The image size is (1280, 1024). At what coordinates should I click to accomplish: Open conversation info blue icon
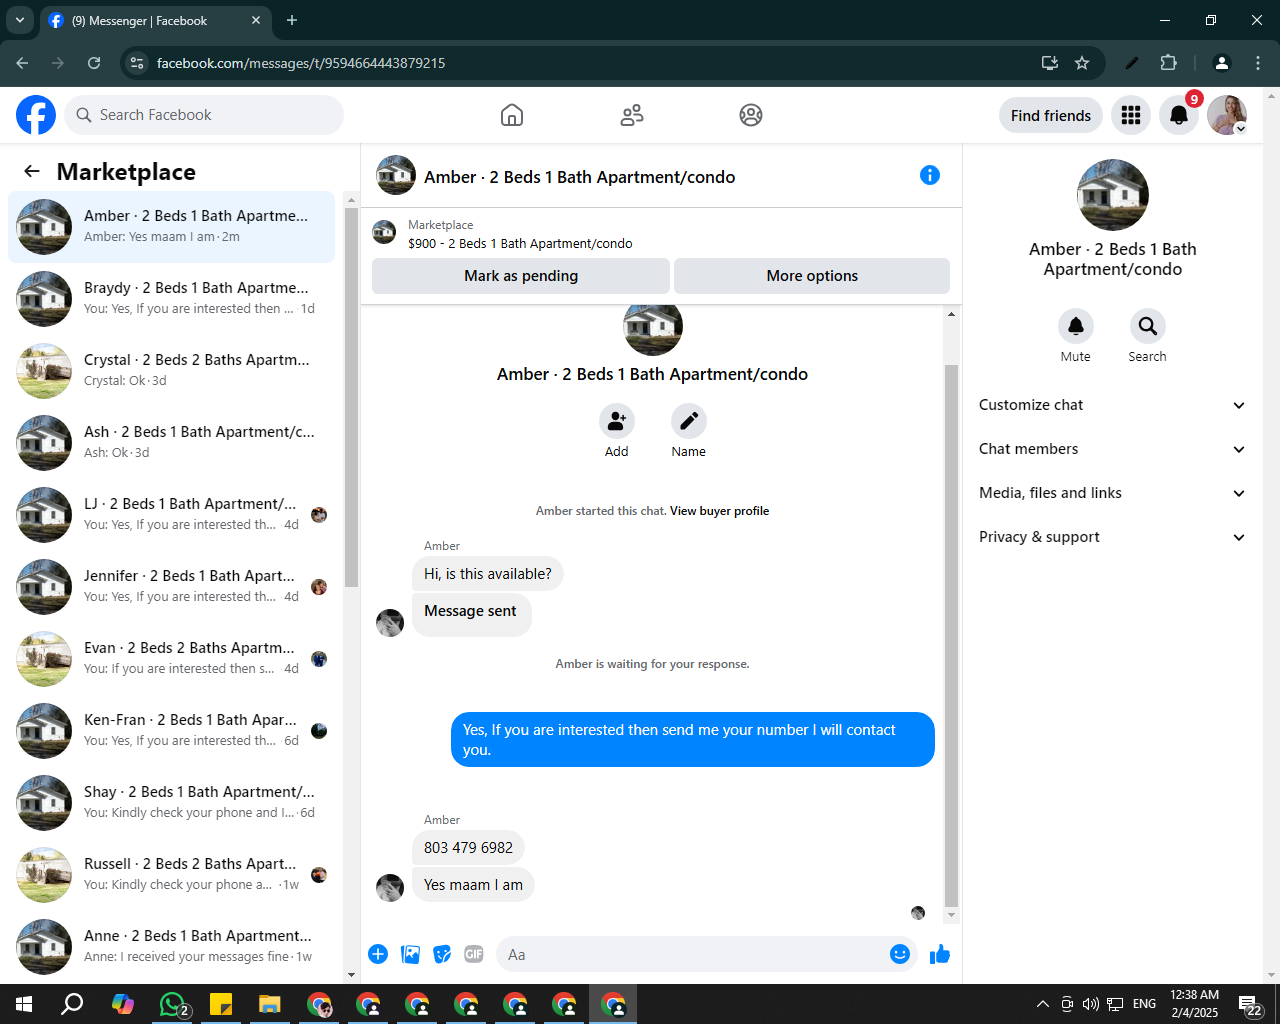click(930, 175)
